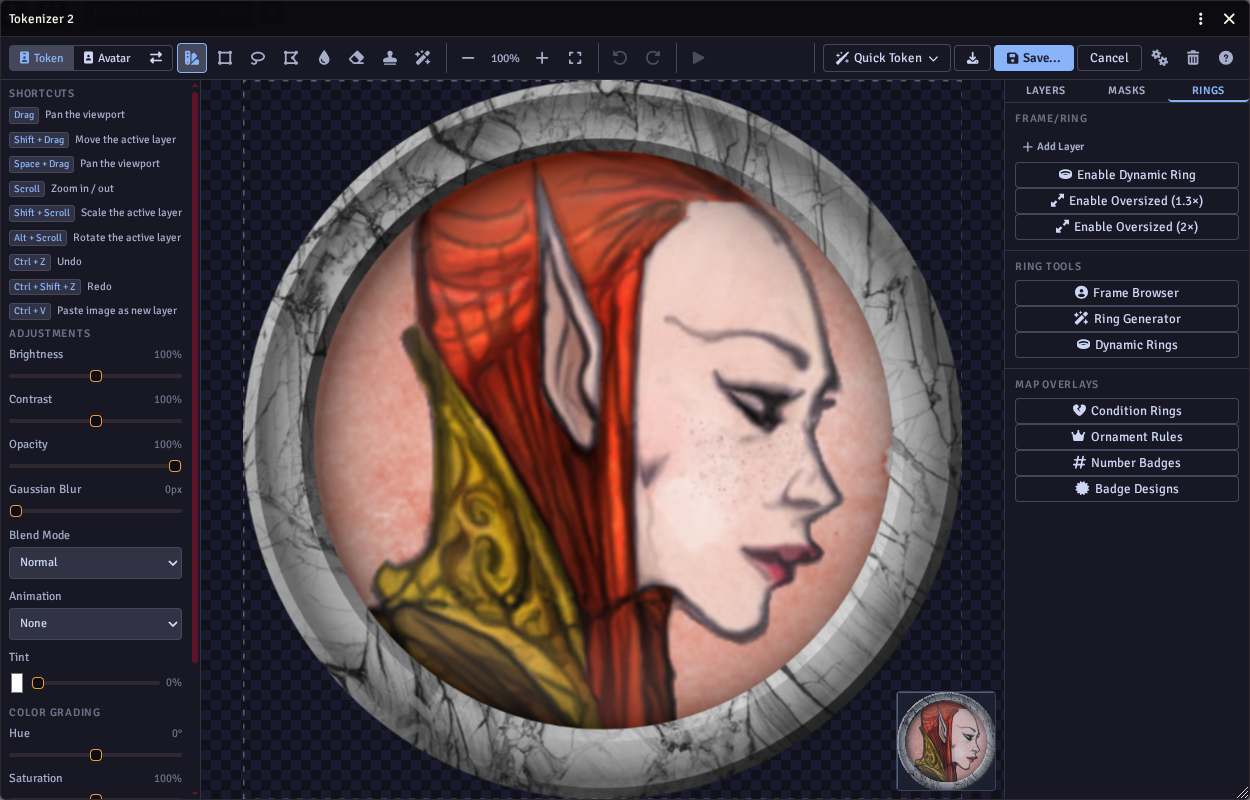This screenshot has height=800, width=1250.
Task: Open Tokenizer settings gears
Action: pyautogui.click(x=1160, y=58)
